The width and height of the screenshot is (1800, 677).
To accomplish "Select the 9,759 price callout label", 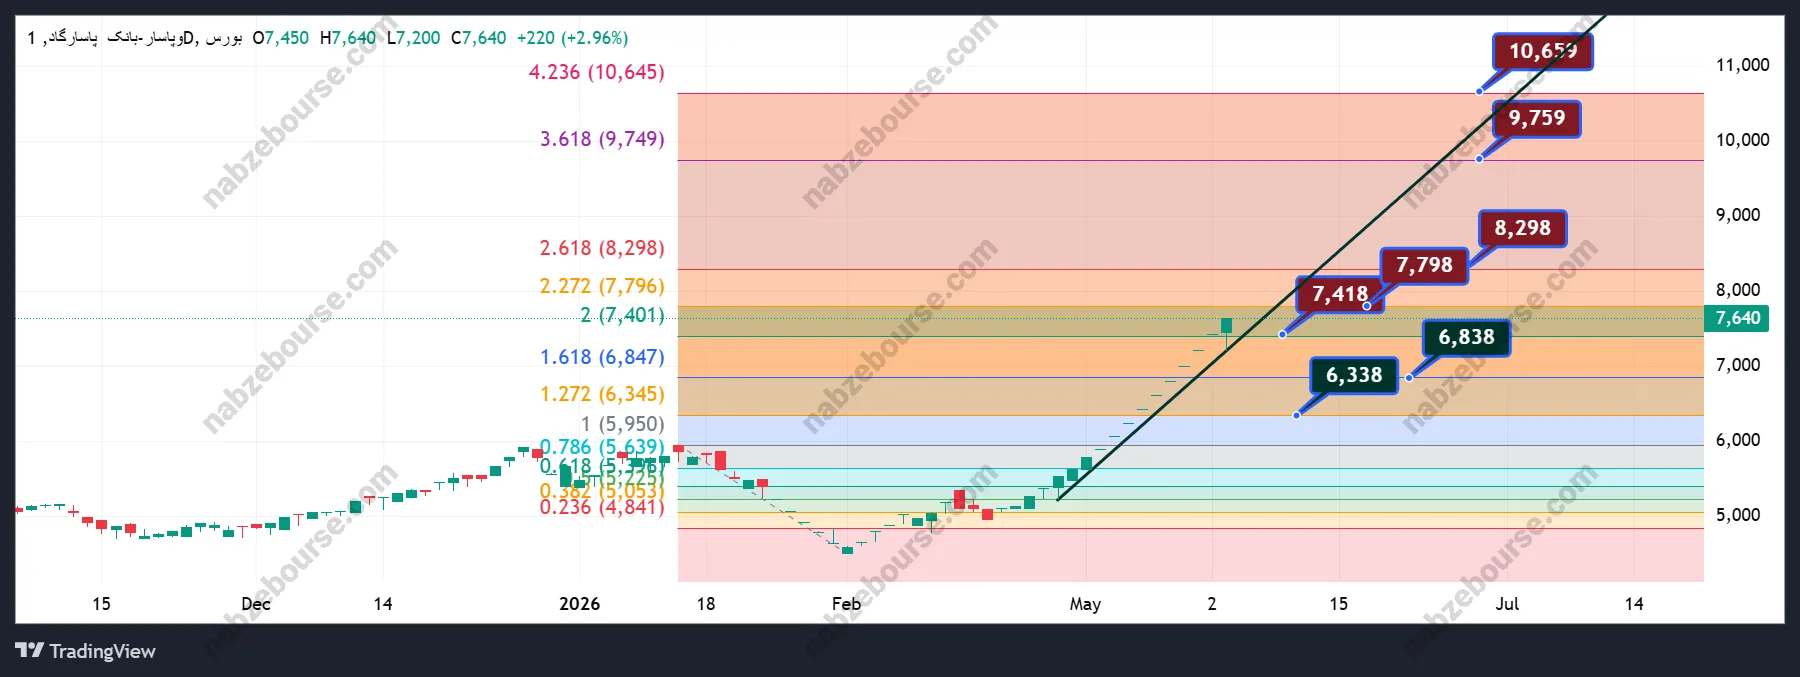I will [1537, 118].
